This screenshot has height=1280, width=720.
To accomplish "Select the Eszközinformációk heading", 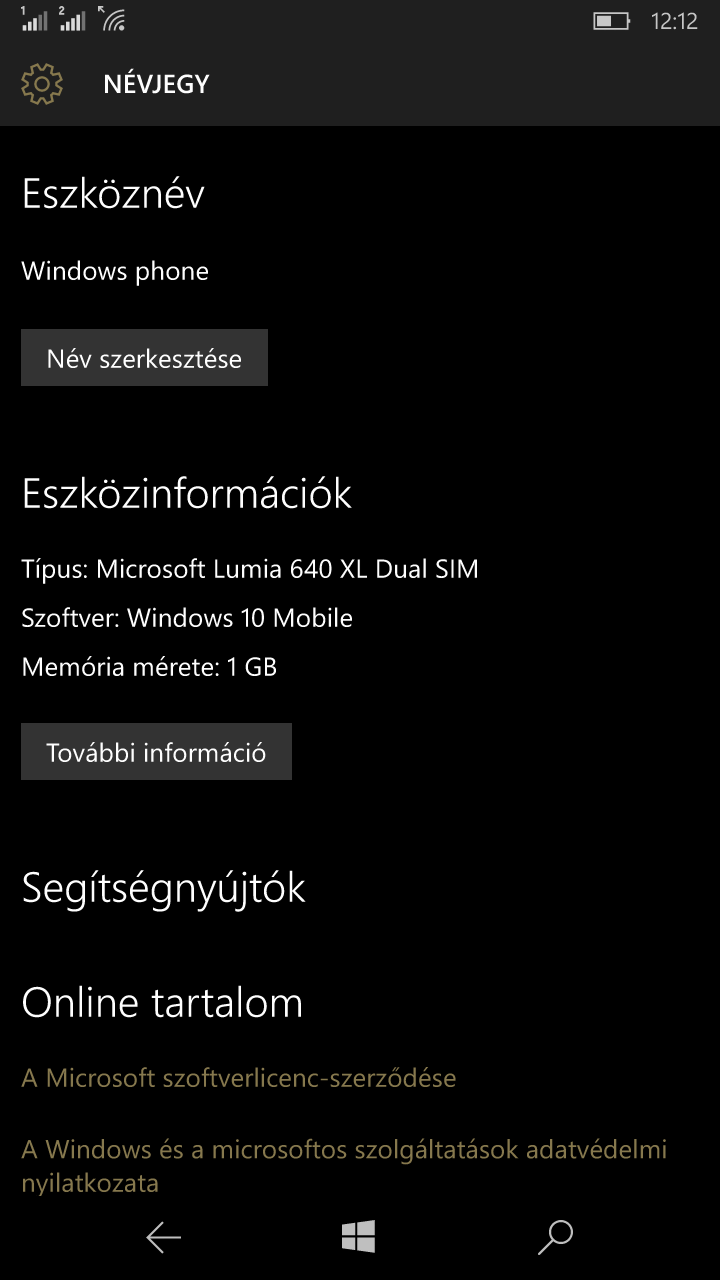I will pos(187,493).
